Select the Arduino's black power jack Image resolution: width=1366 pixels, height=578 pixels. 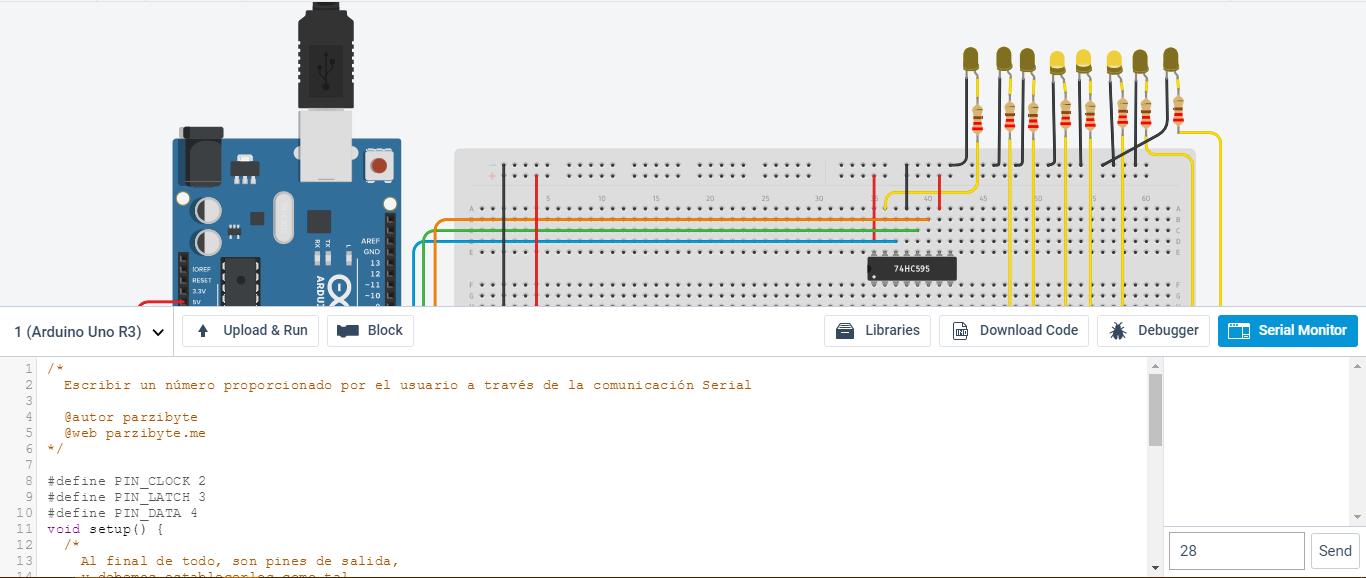(x=199, y=160)
